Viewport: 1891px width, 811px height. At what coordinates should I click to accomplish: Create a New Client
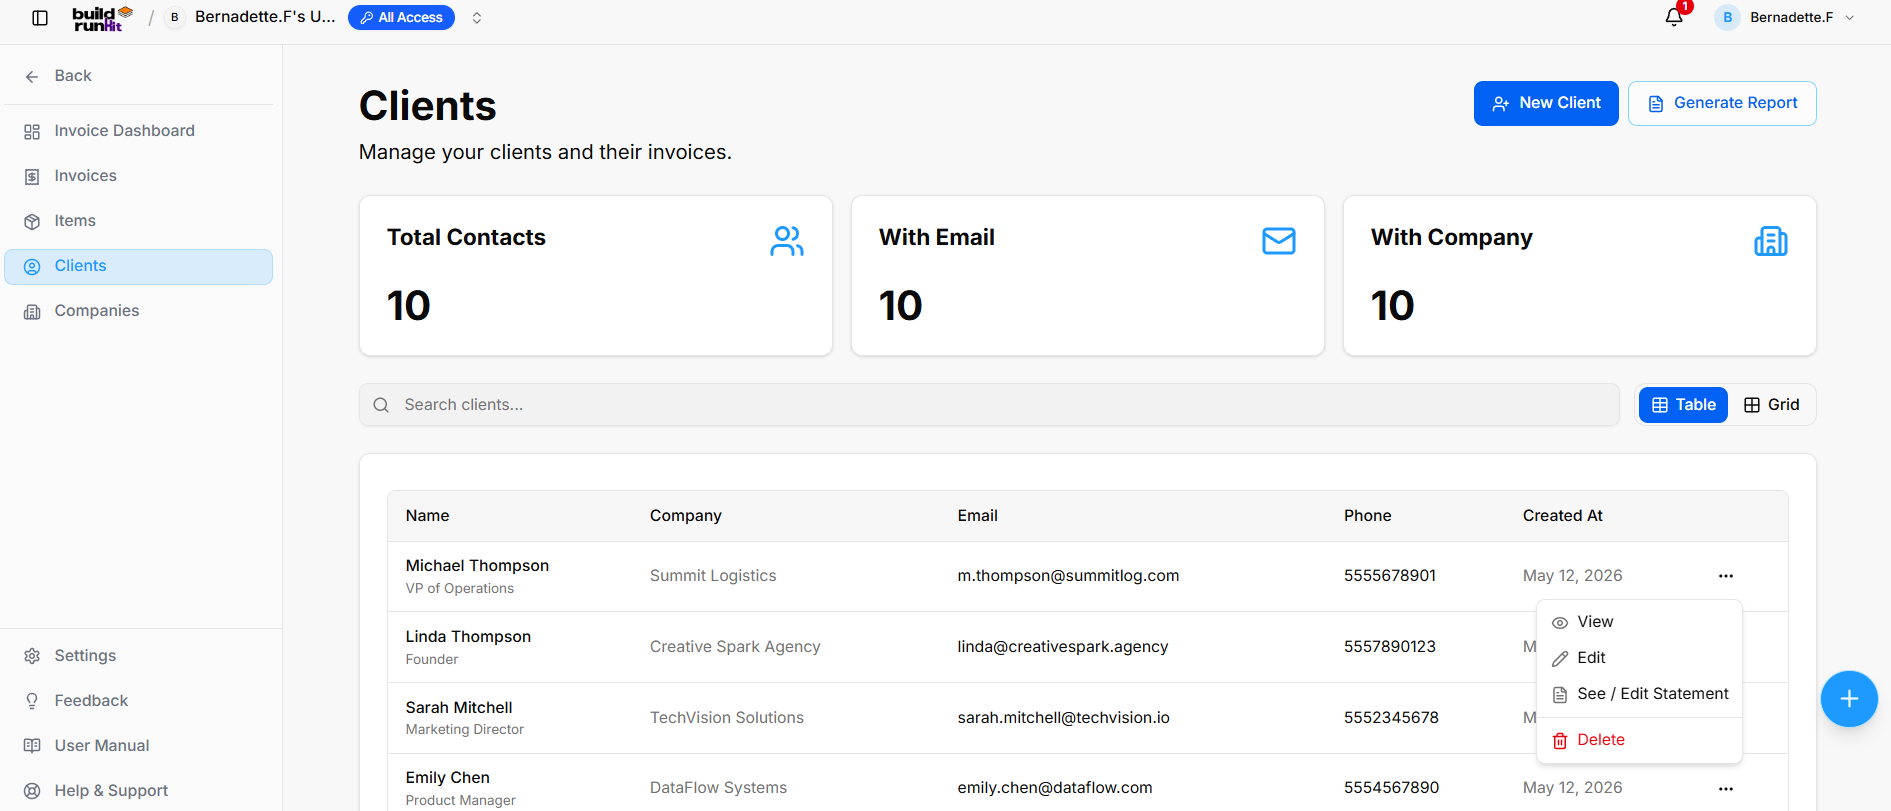pyautogui.click(x=1546, y=103)
